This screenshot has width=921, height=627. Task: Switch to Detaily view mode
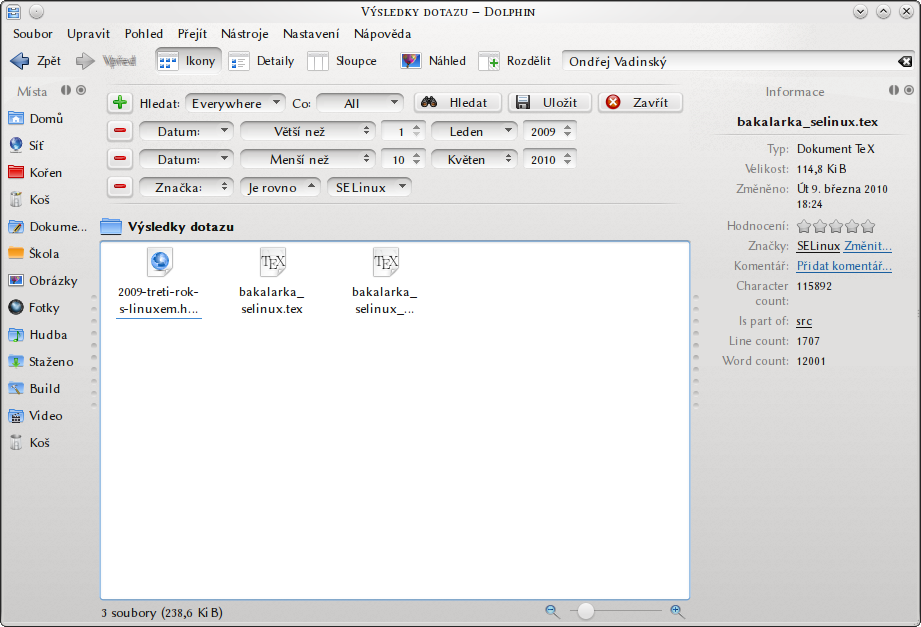[x=261, y=61]
